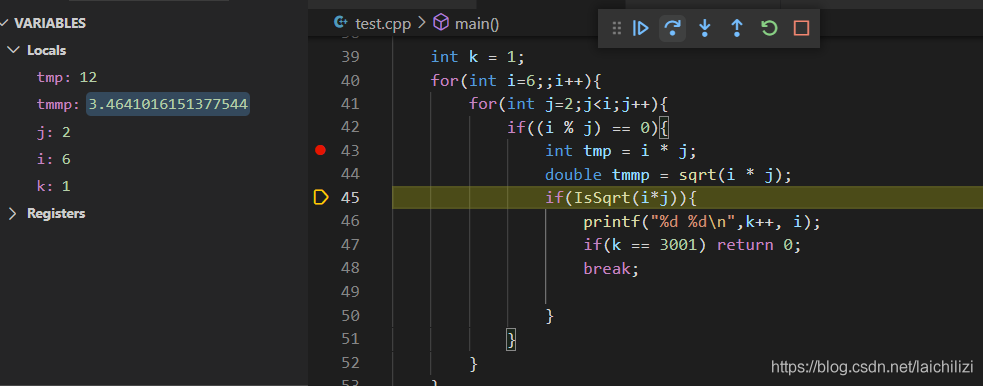Click the Step Into arrow icon
Viewport: 983px width, 386px height.
coord(705,28)
